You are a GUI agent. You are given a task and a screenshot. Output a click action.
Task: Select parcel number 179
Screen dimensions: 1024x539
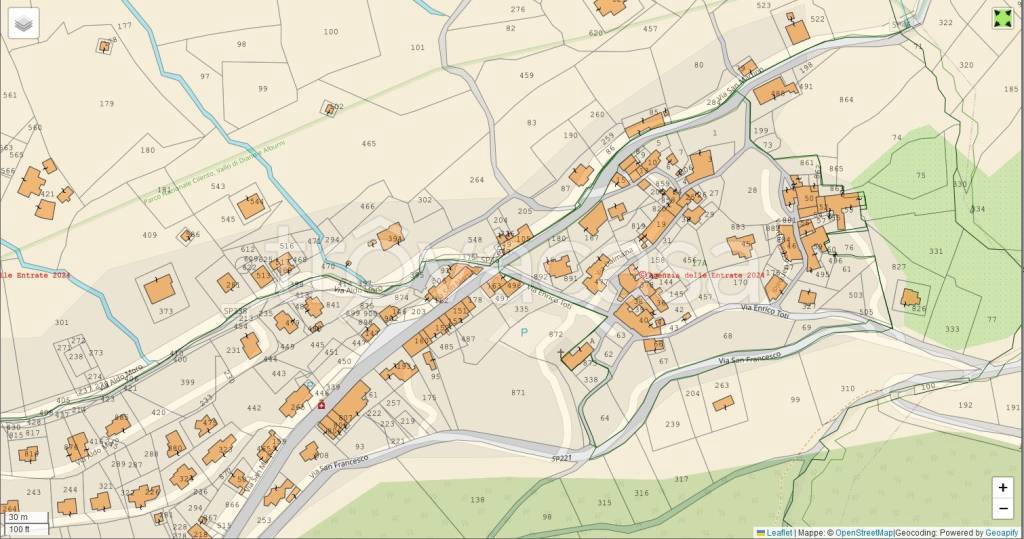tap(106, 103)
